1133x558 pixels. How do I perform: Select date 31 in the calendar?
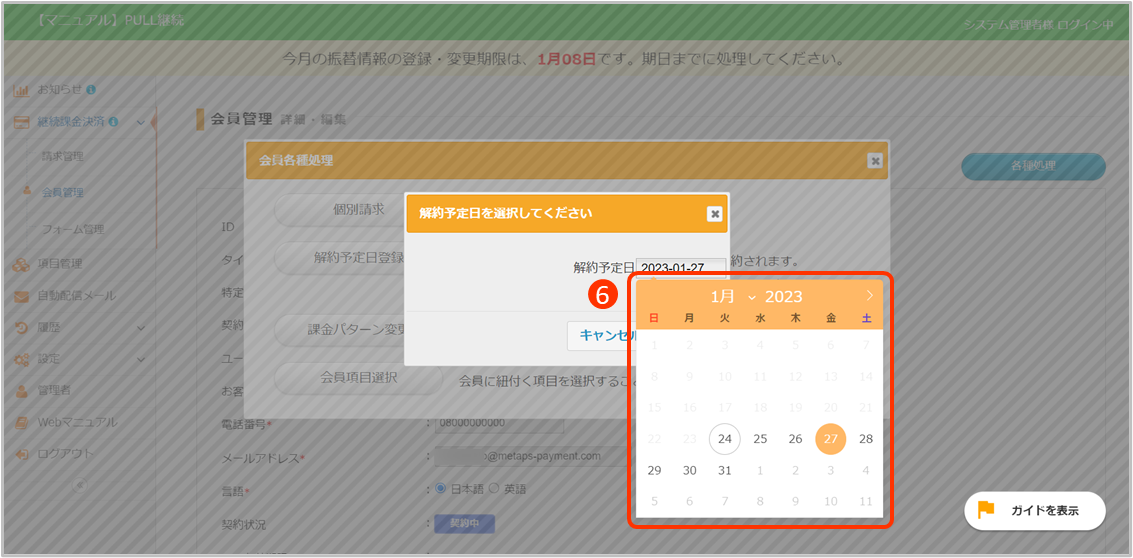point(725,470)
